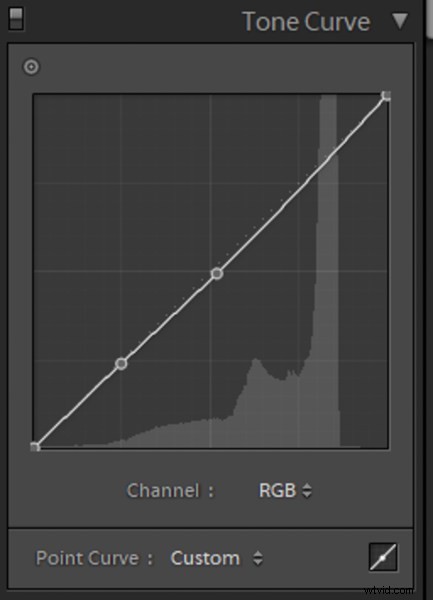
Task: Toggle the Tone Curve panel on/off switch
Action: (16, 19)
